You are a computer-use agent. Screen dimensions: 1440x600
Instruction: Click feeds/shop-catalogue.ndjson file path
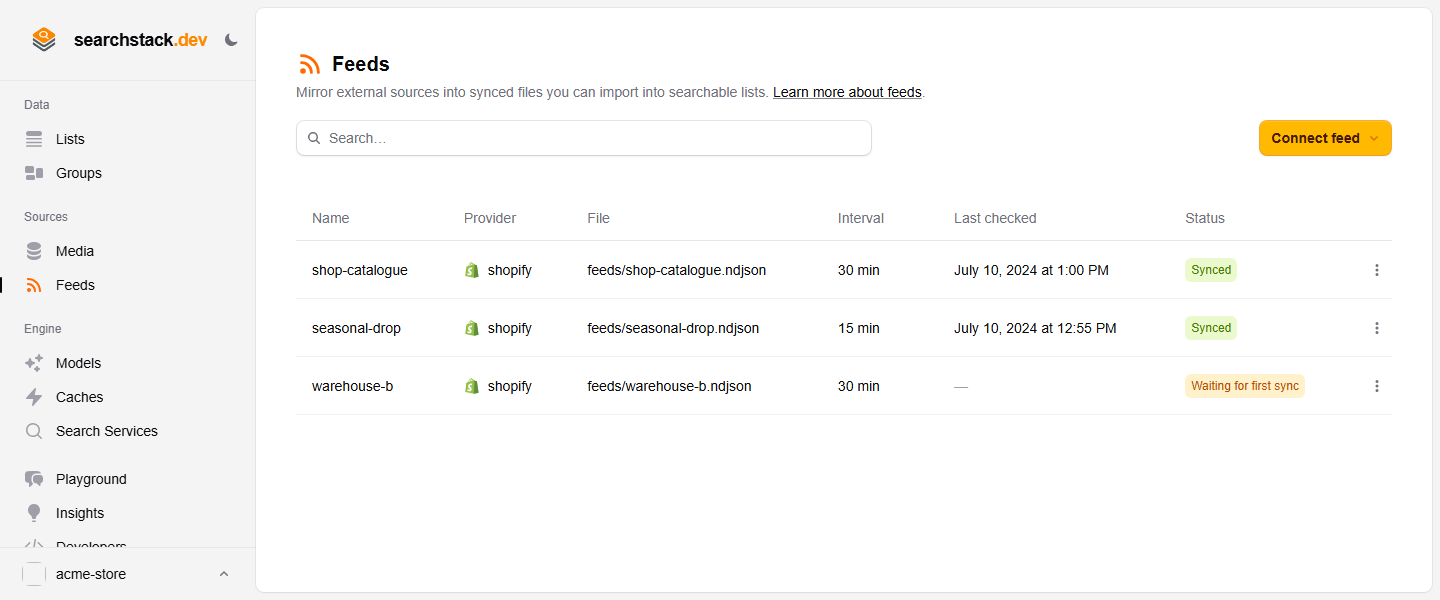(677, 270)
